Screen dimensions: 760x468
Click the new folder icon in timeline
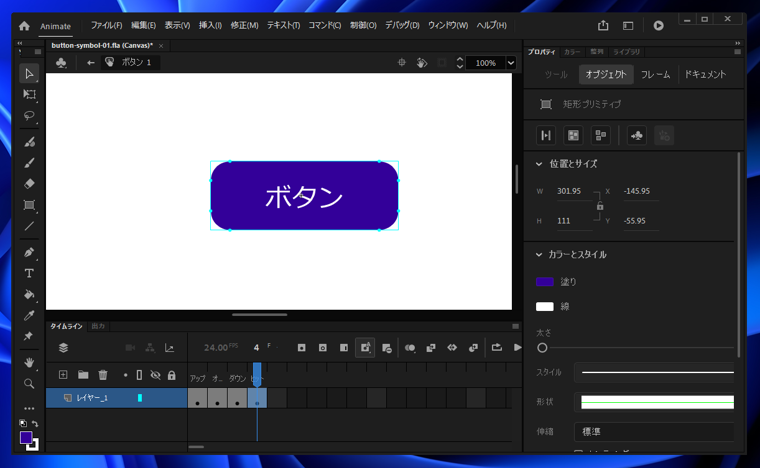(x=83, y=374)
